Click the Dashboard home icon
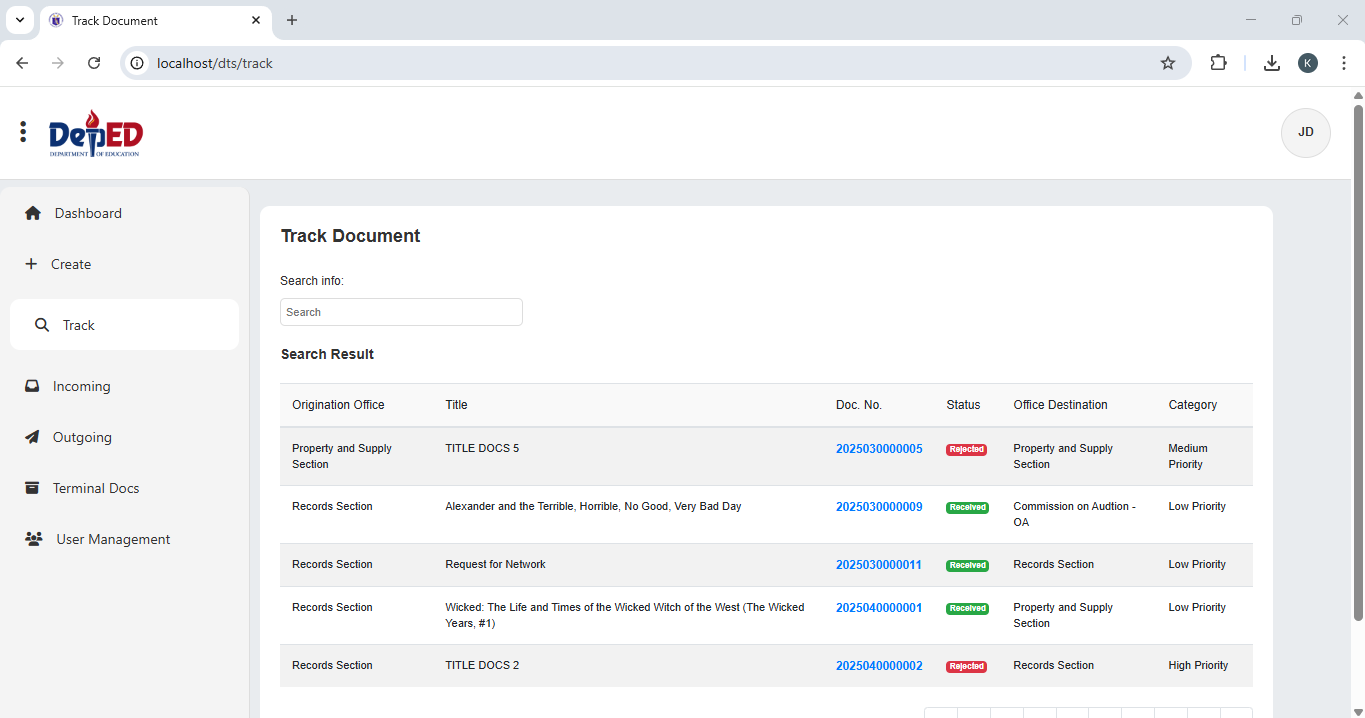Viewport: 1365px width, 718px height. (x=33, y=213)
